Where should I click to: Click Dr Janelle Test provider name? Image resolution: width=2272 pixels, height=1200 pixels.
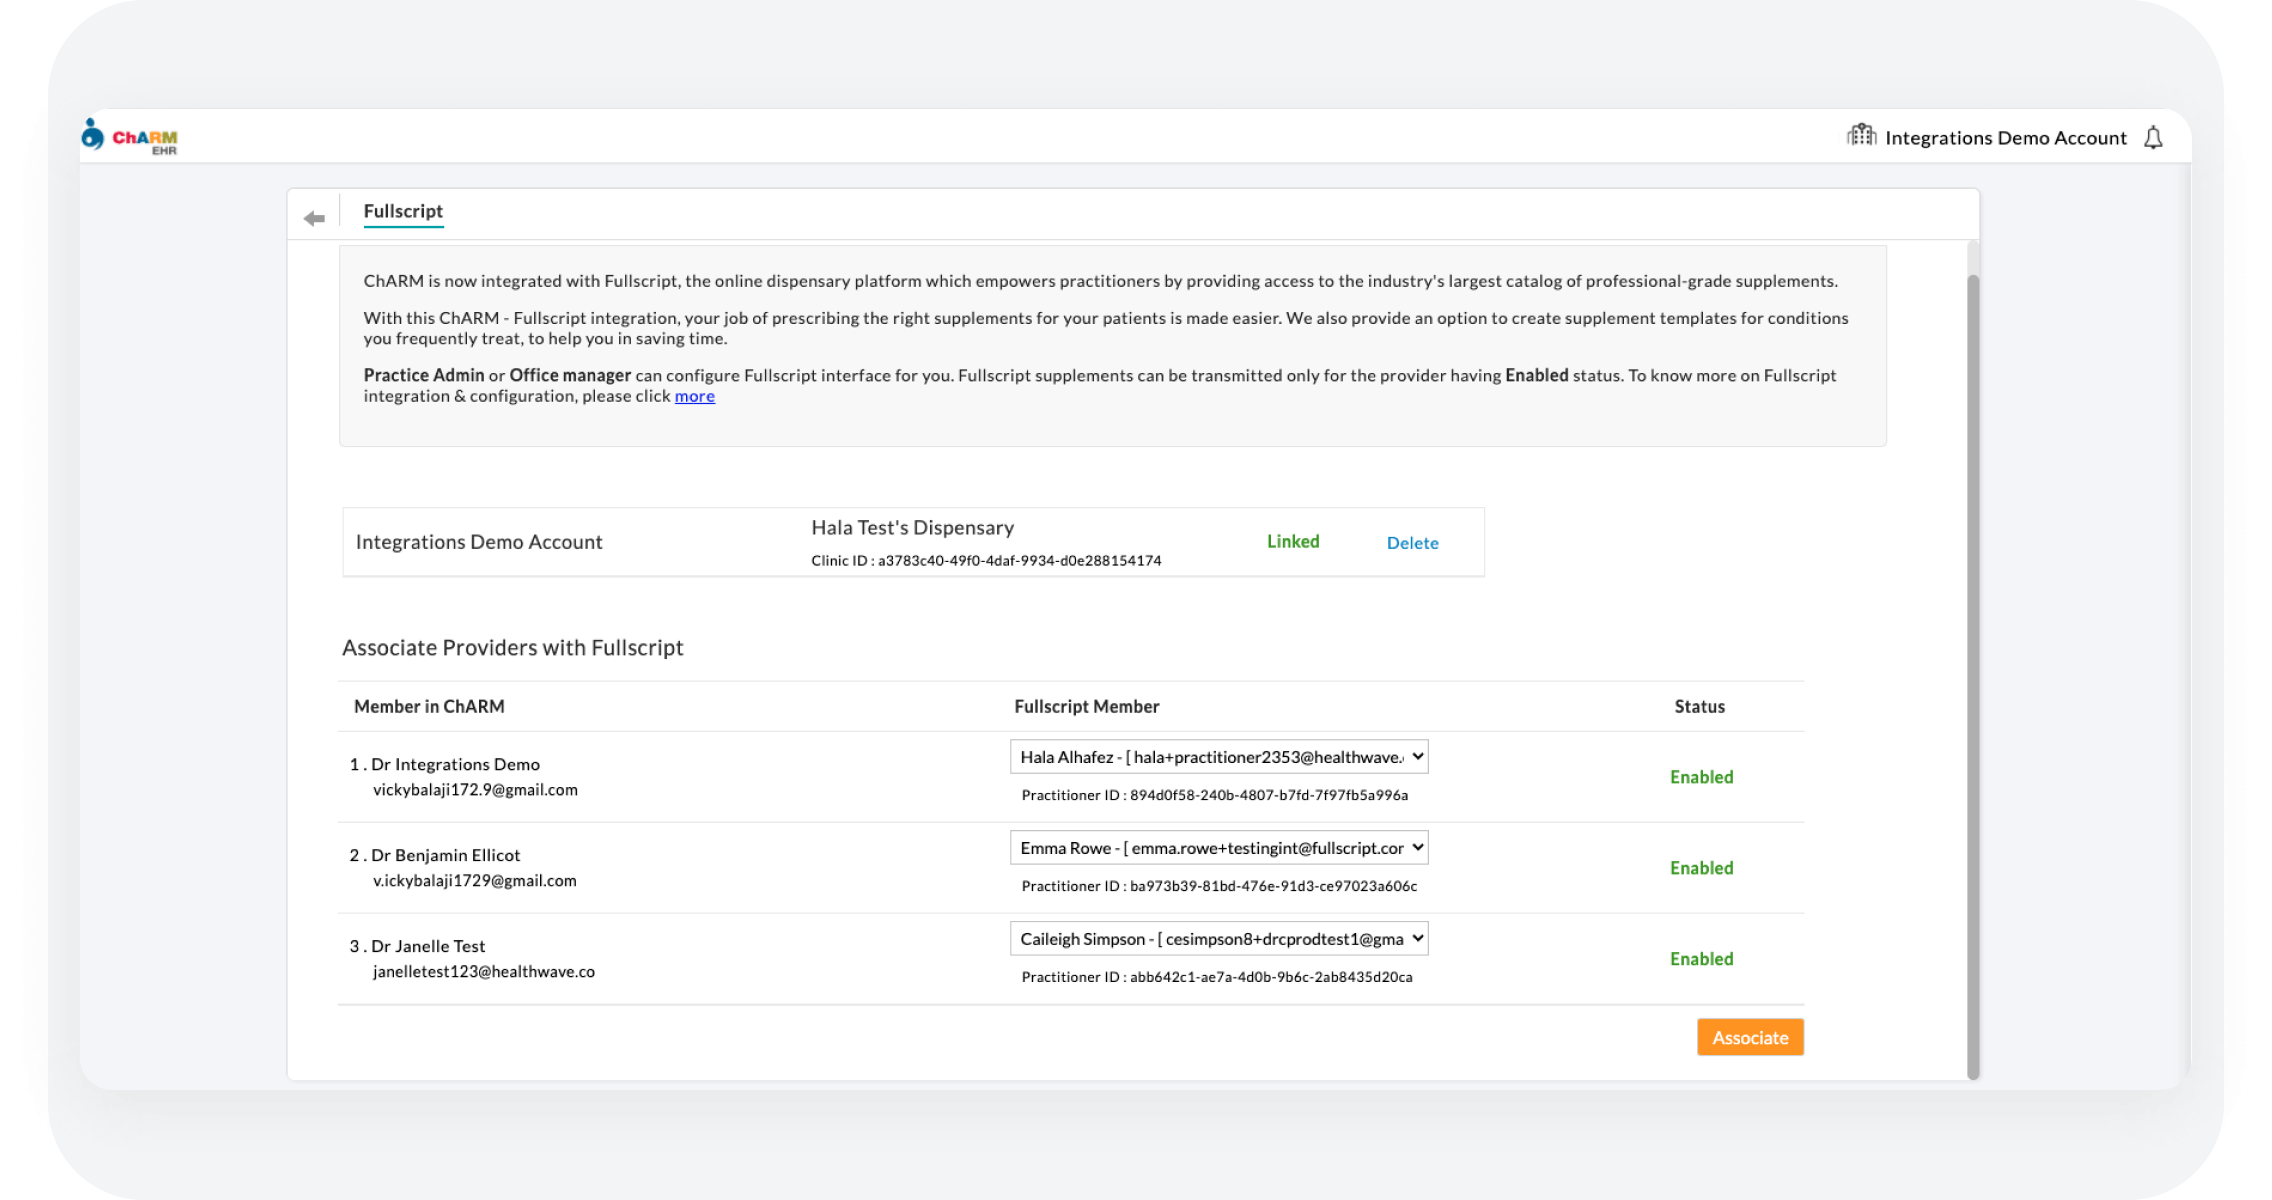pyautogui.click(x=428, y=946)
